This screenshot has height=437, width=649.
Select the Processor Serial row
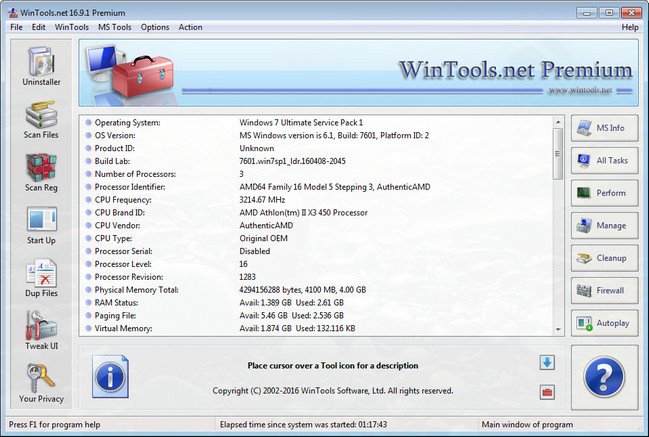317,251
